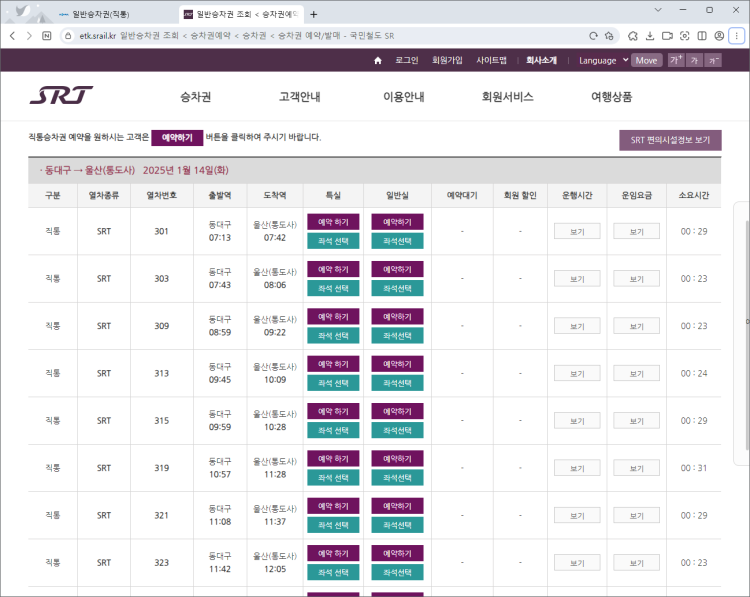Reserve 일반실 for train 323

pos(397,553)
